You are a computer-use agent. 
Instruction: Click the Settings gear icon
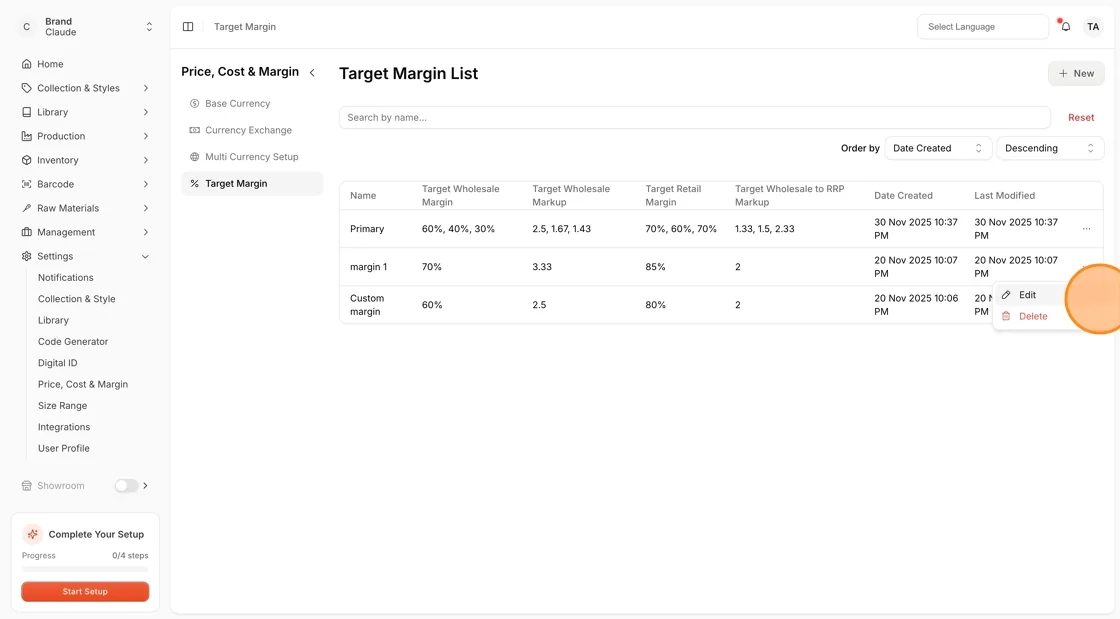pyautogui.click(x=26, y=256)
